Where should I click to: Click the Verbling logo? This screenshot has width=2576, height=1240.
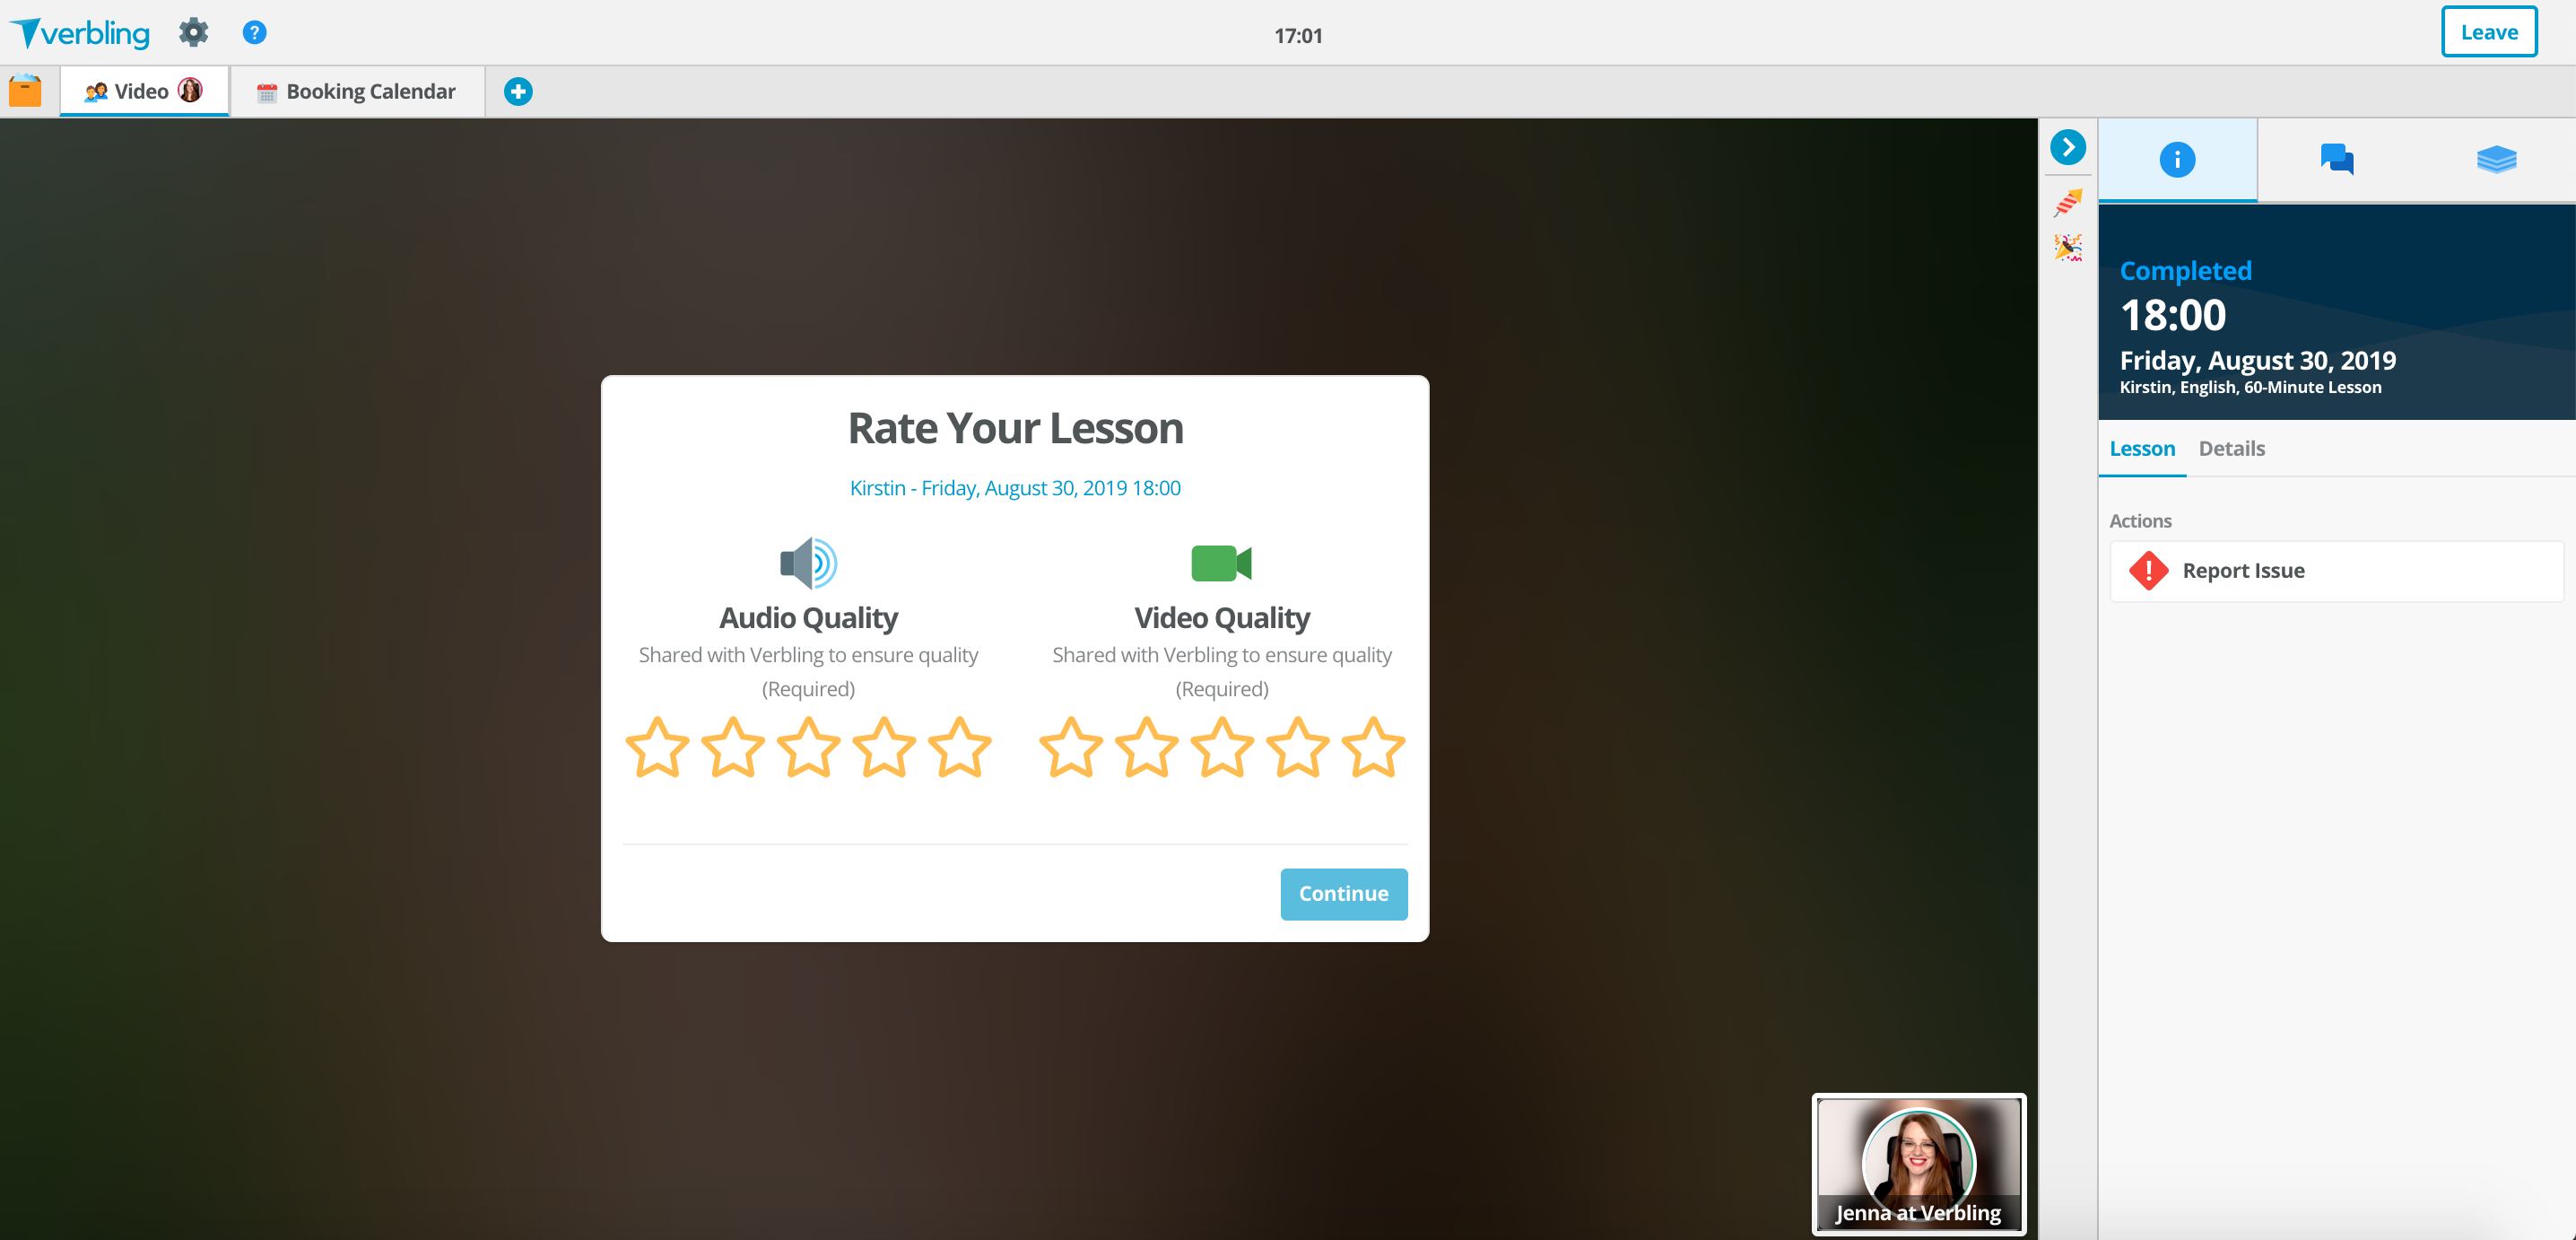[80, 33]
